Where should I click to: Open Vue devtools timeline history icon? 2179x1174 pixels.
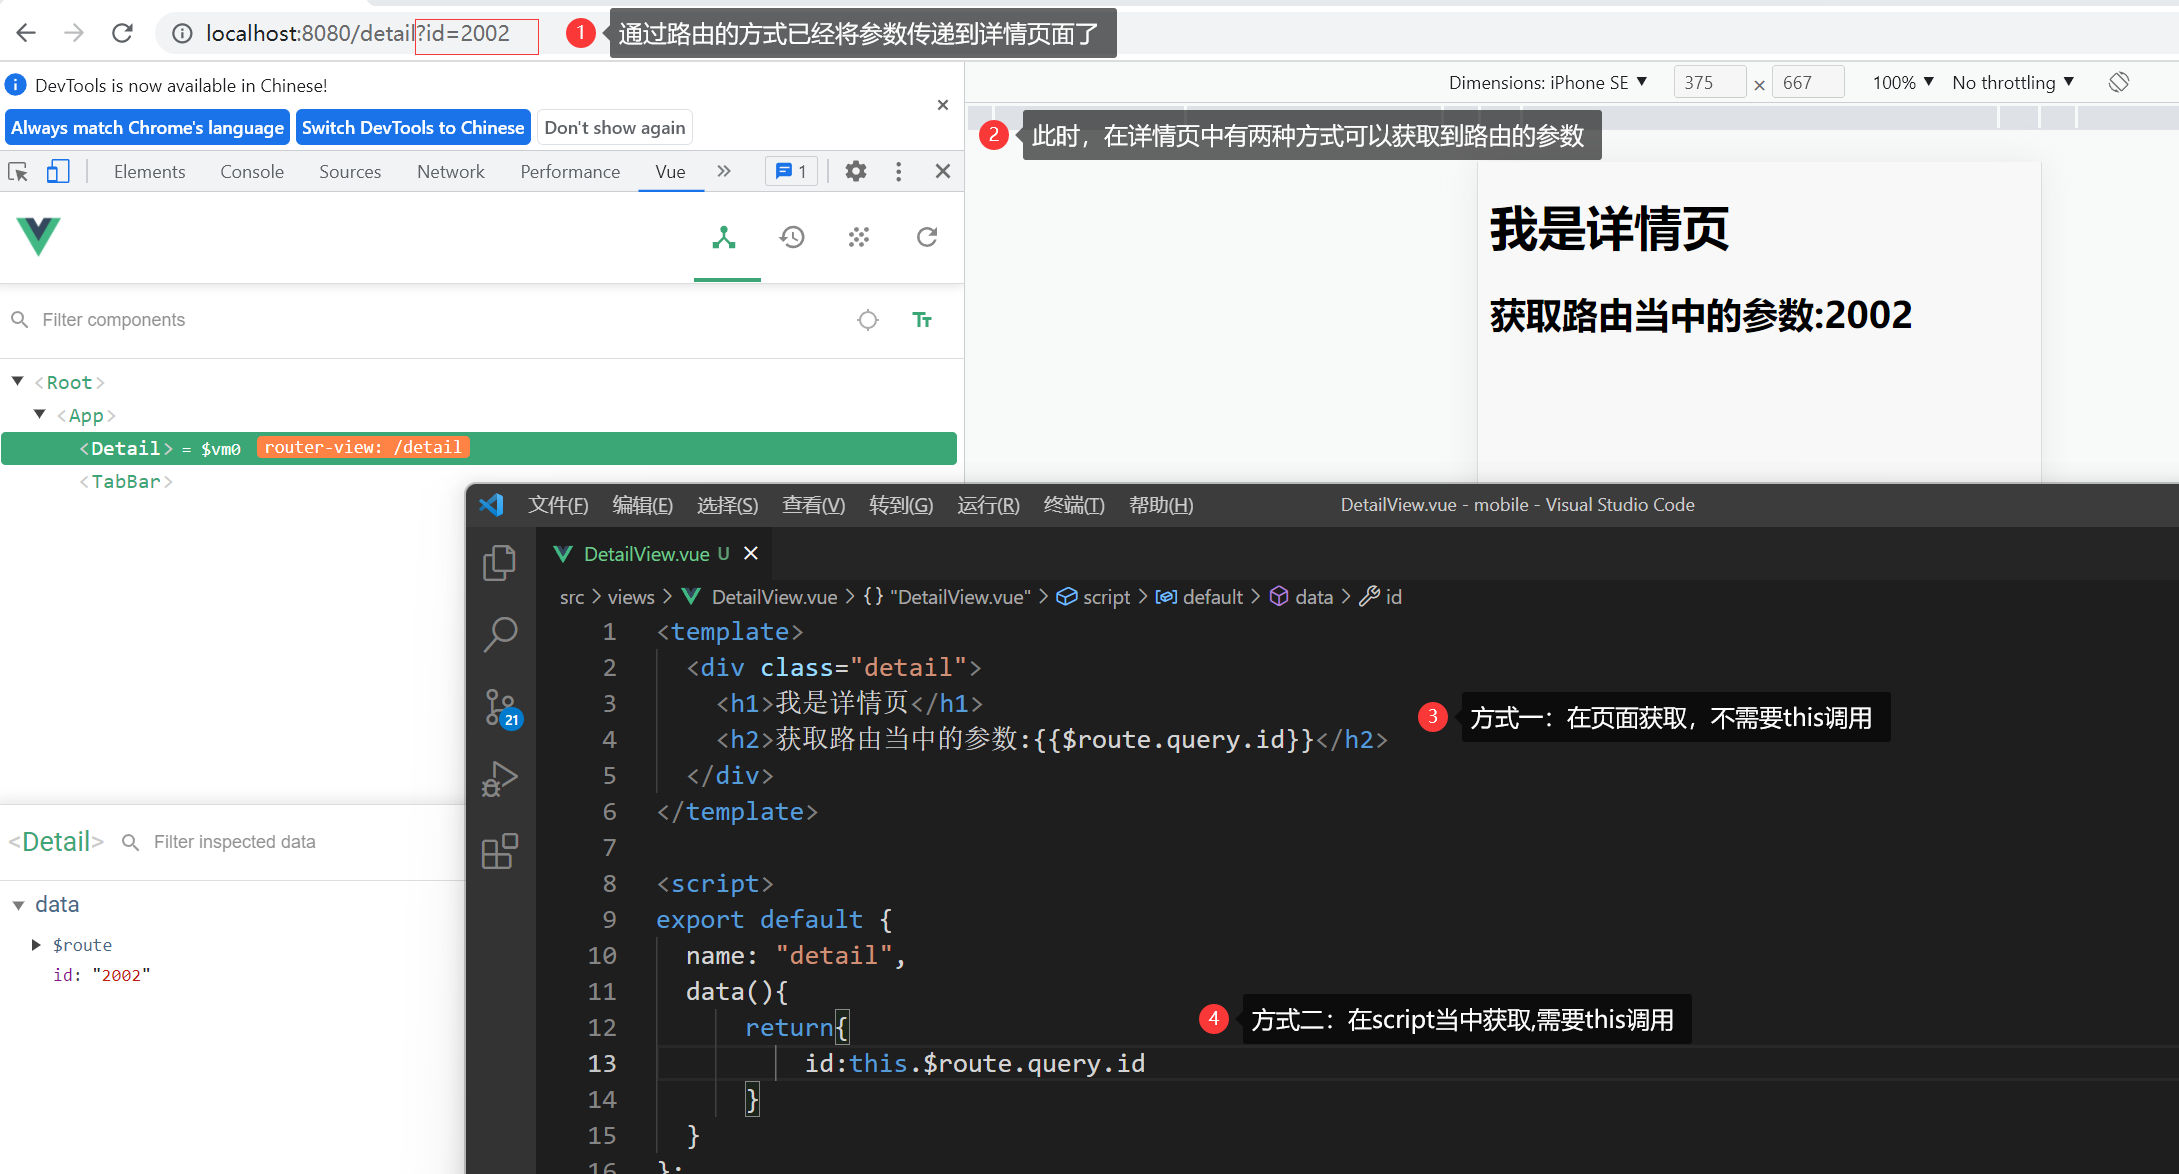(x=792, y=238)
